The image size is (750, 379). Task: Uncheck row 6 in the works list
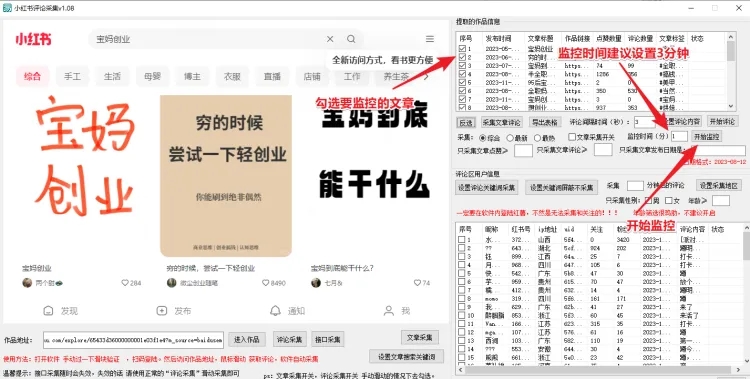462,90
